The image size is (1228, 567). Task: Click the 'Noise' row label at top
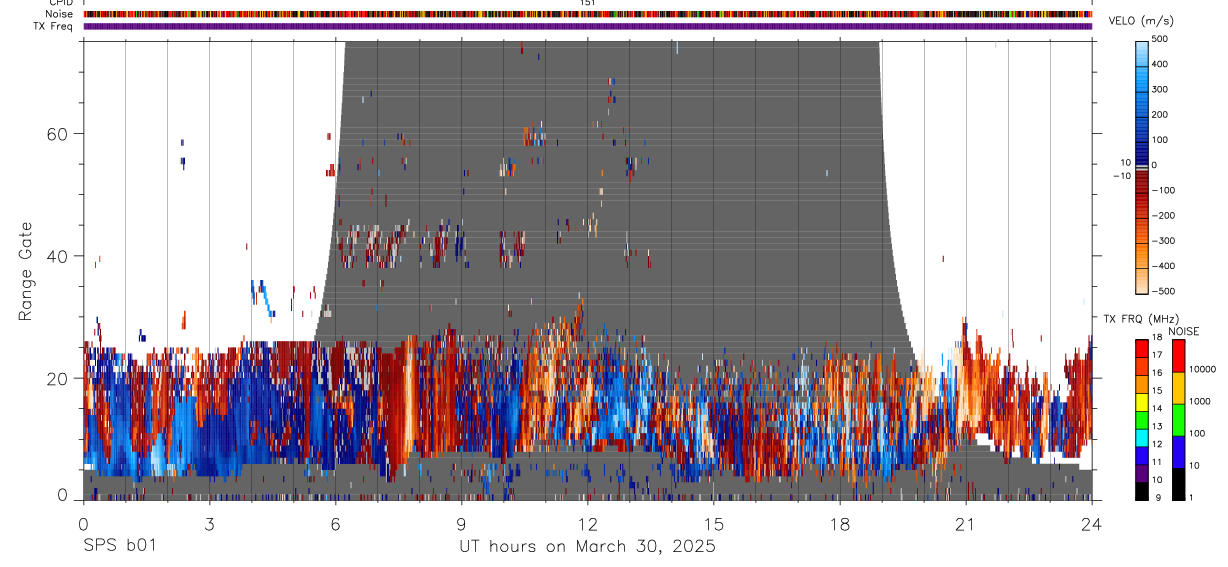[59, 14]
